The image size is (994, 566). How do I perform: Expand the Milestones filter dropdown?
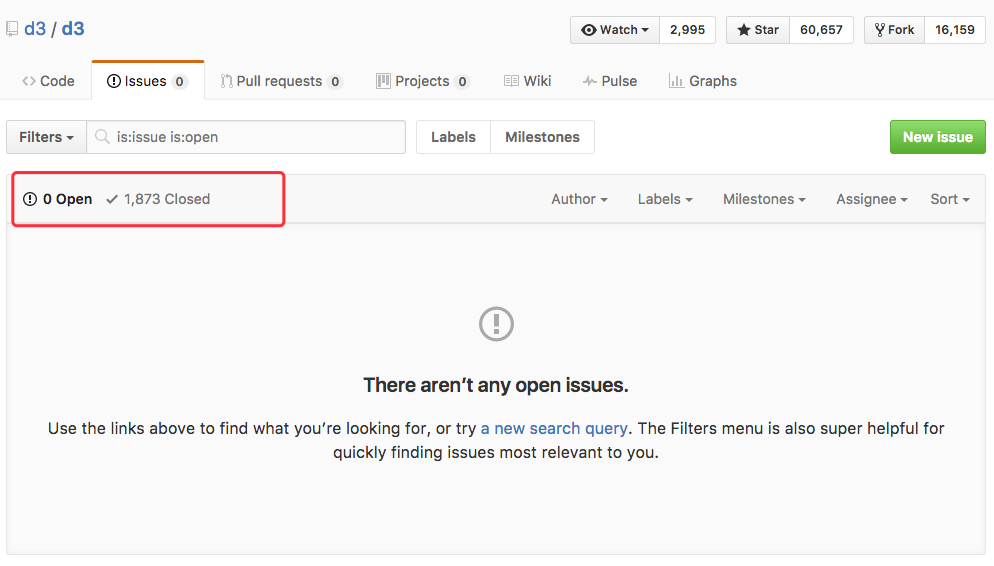click(x=764, y=199)
